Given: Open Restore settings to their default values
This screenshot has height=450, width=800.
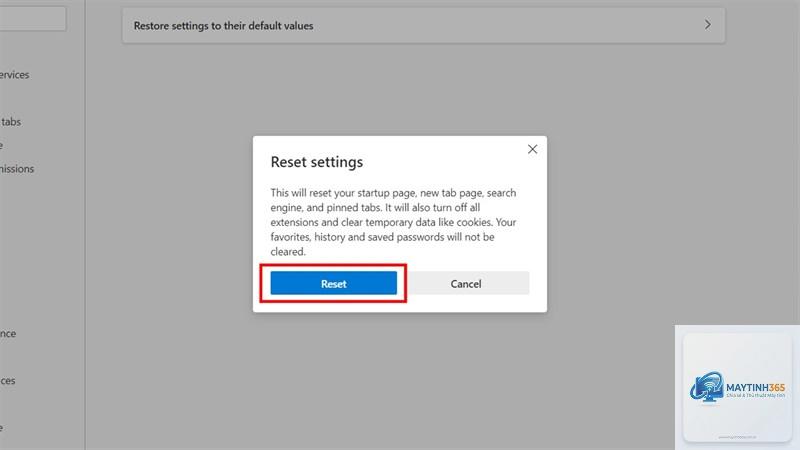Looking at the screenshot, I should click(x=423, y=26).
